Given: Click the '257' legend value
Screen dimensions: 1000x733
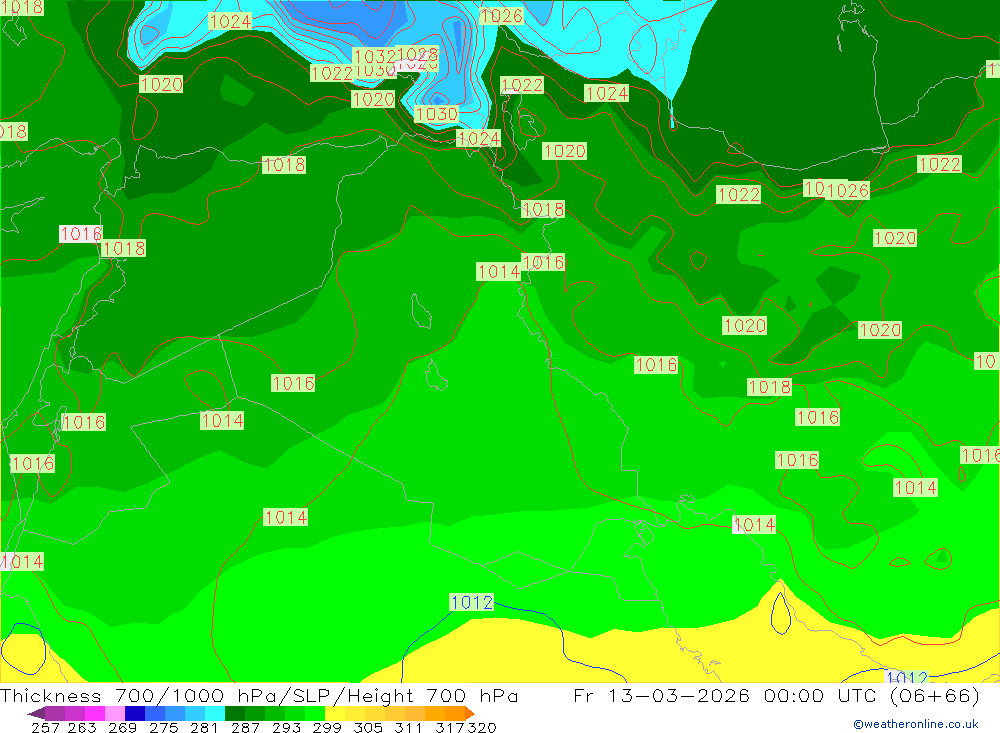Looking at the screenshot, I should [x=45, y=727].
